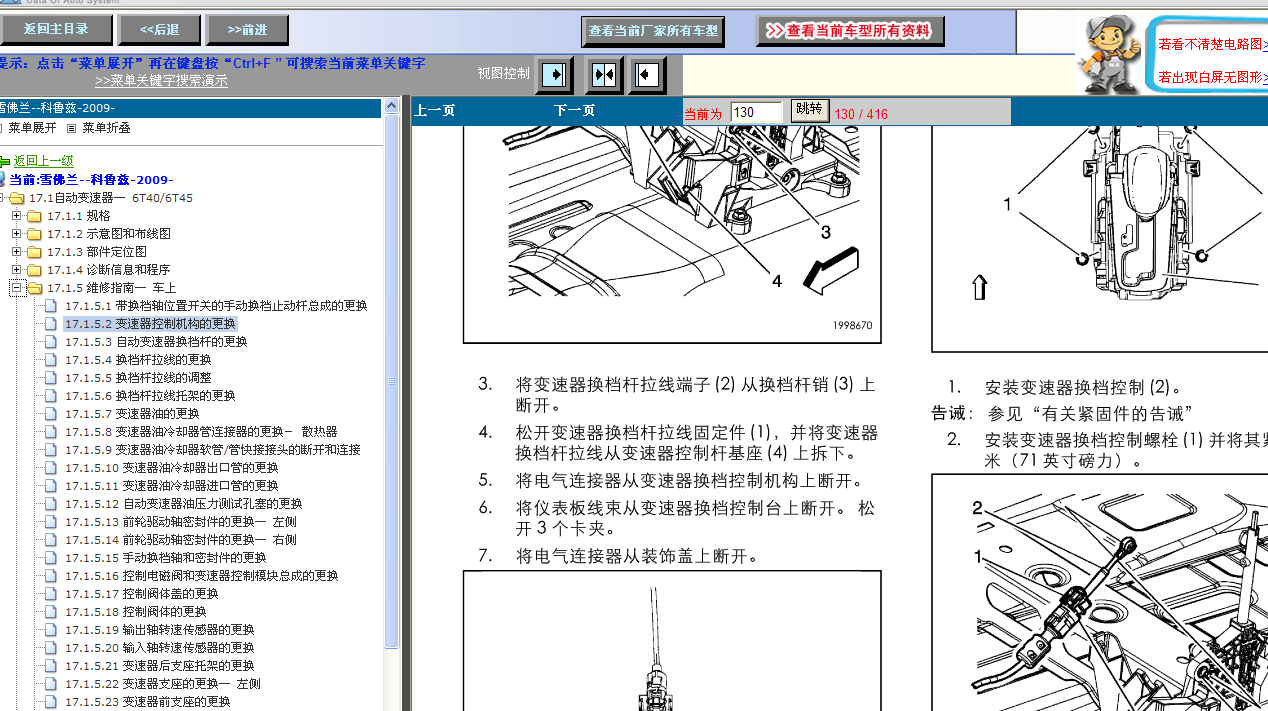This screenshot has width=1268, height=711.
Task: Click the document icon of 17.1.5.17 控制阀体盖
Action: point(50,594)
